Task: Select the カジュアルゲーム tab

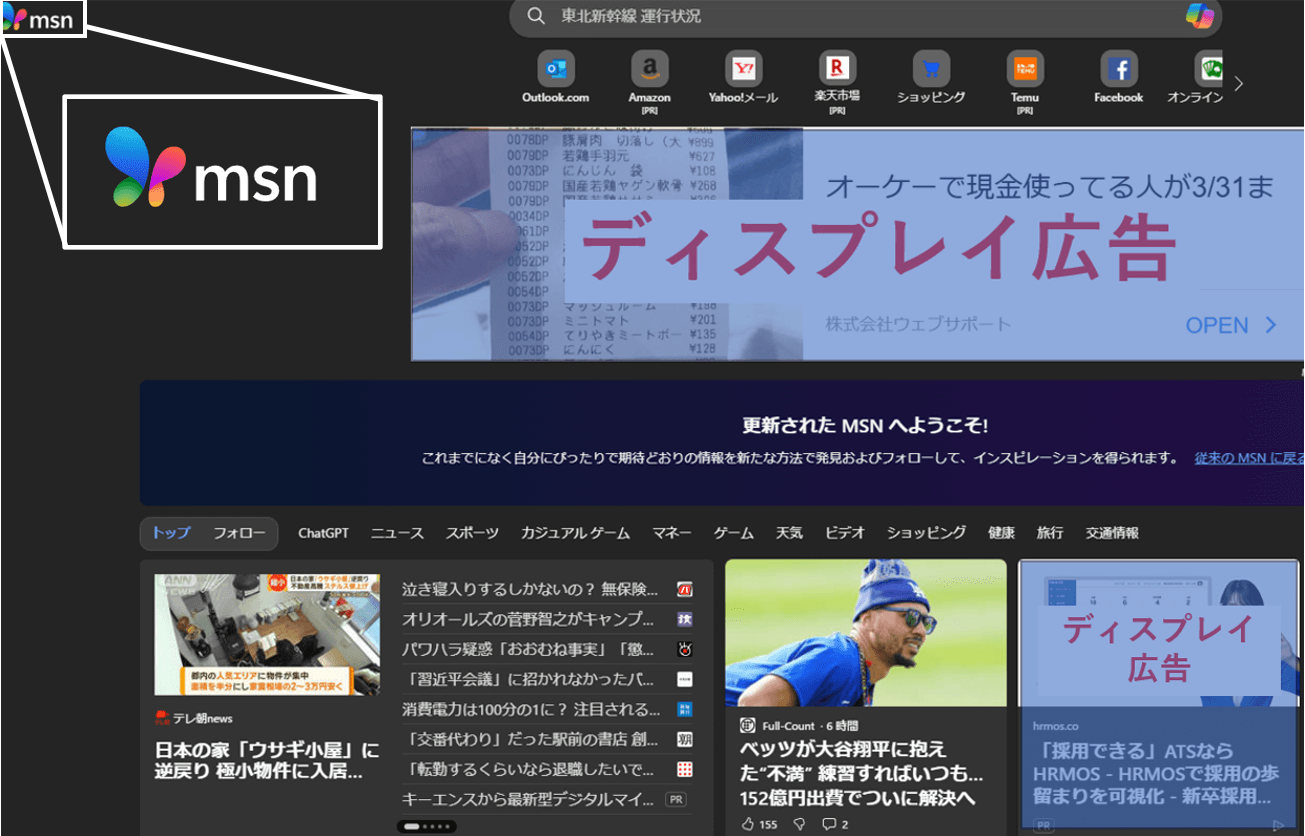Action: pyautogui.click(x=575, y=533)
